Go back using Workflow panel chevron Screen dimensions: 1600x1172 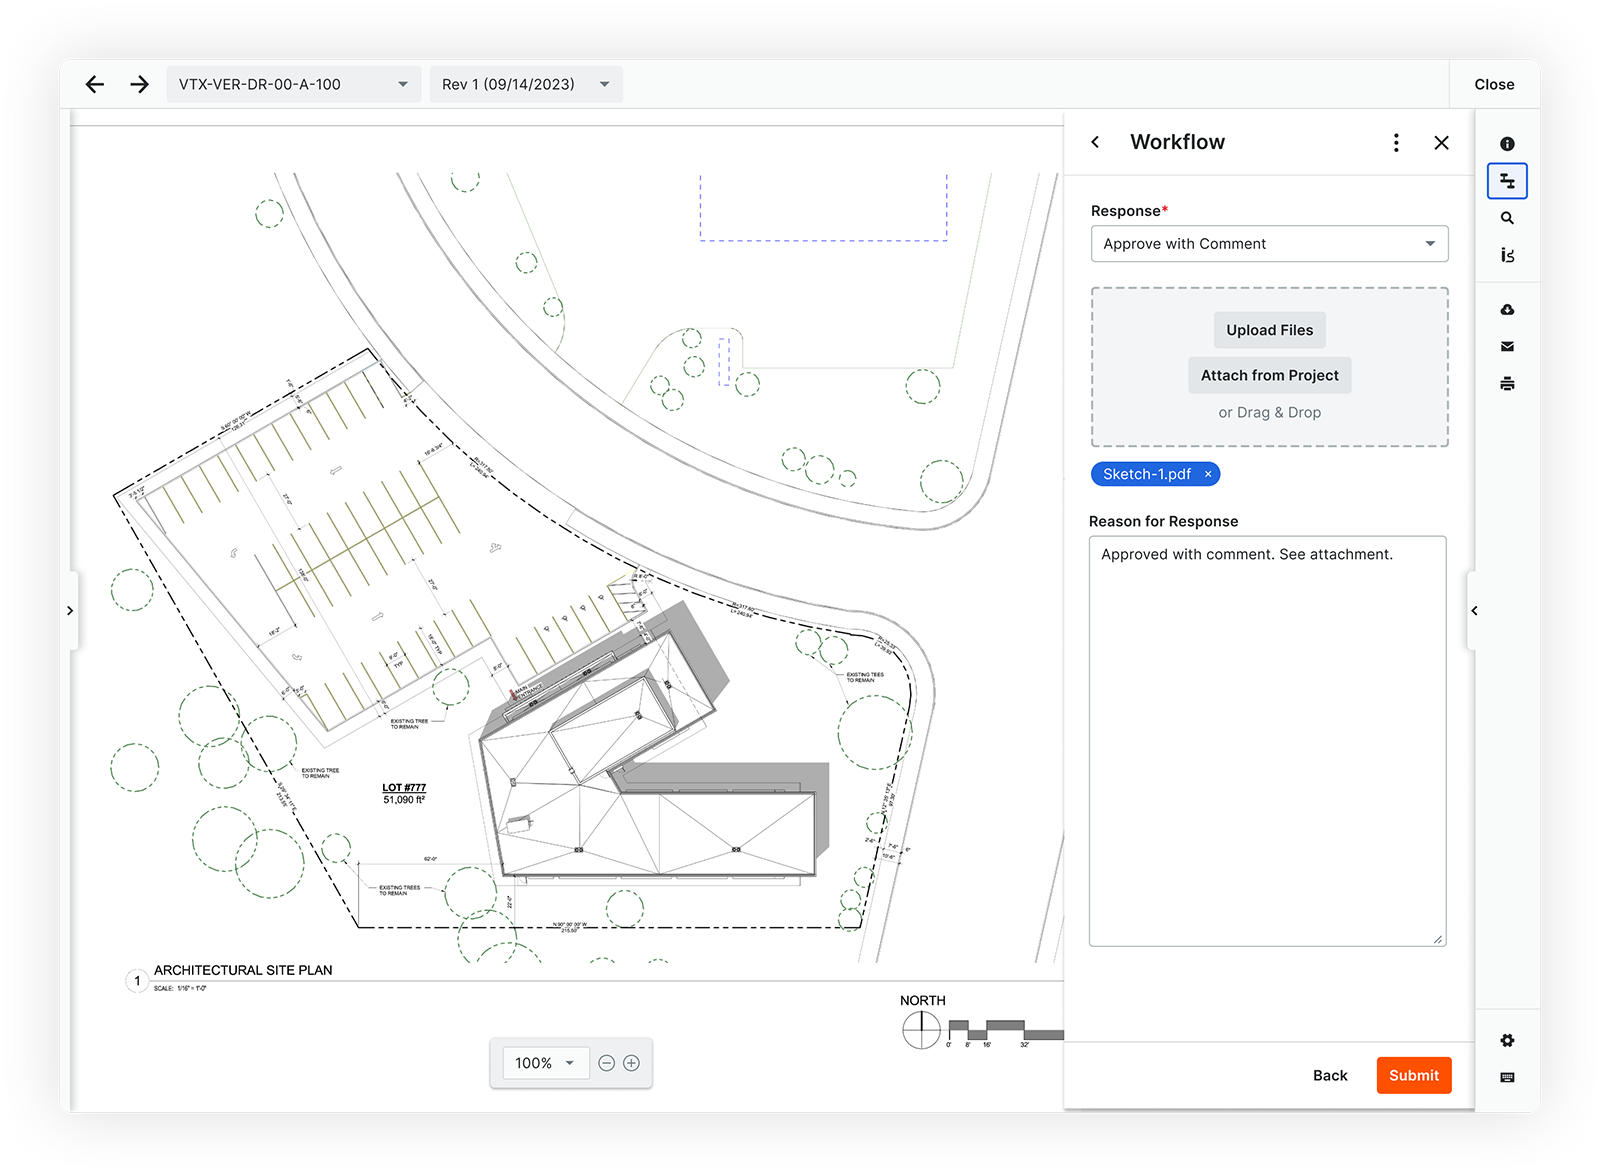1096,142
